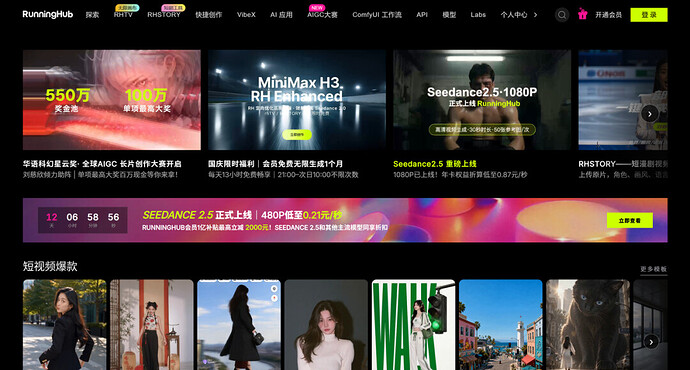Open the woman in black coat overlooking river
The height and width of the screenshot is (370, 690).
[x=239, y=325]
